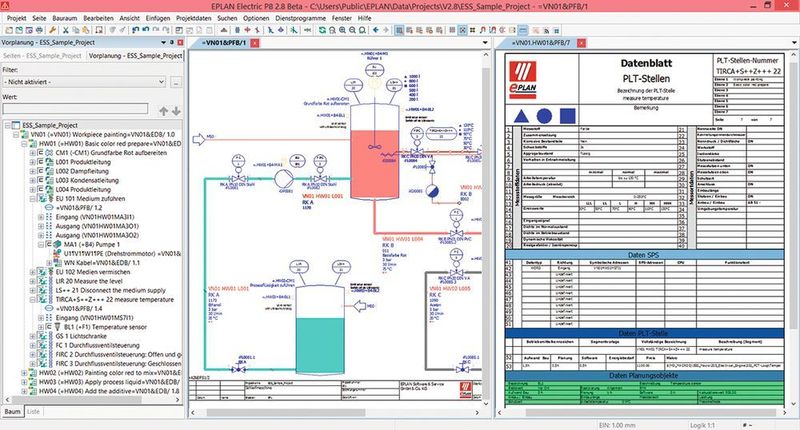This screenshot has height=430, width=800.
Task: Open the Dienstprogramme menu
Action: click(x=301, y=18)
